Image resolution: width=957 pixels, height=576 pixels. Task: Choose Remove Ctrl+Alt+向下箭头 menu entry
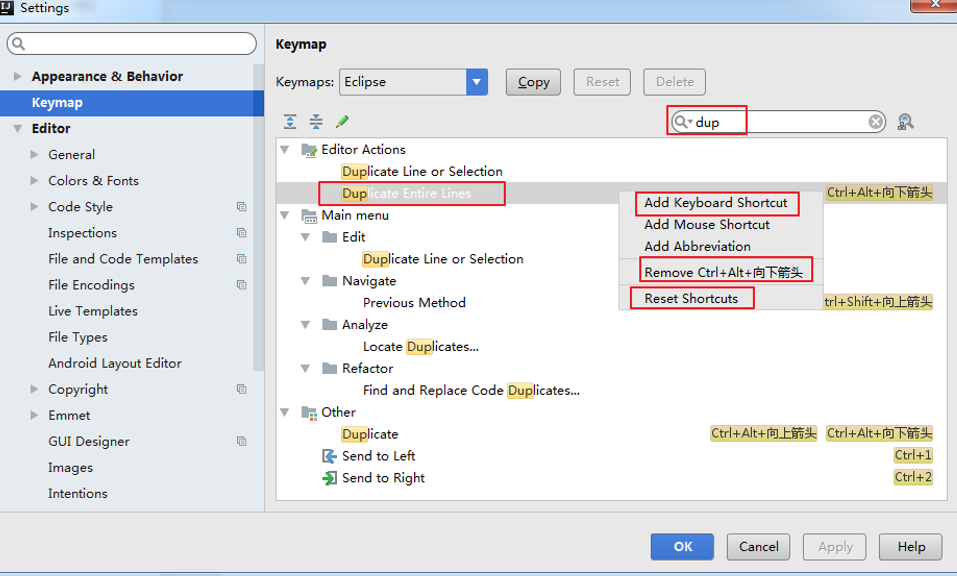723,272
